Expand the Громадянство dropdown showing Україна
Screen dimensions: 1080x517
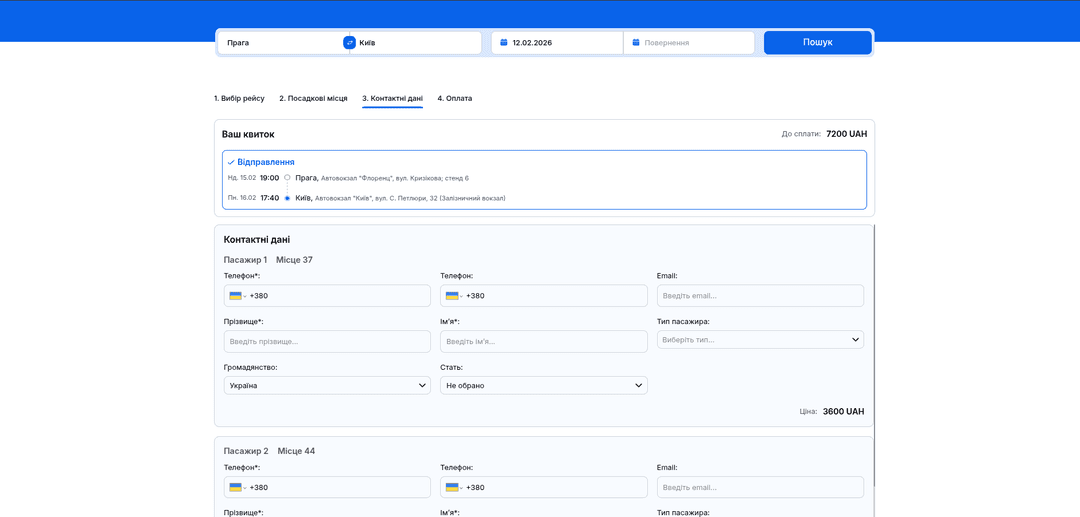[x=327, y=385]
